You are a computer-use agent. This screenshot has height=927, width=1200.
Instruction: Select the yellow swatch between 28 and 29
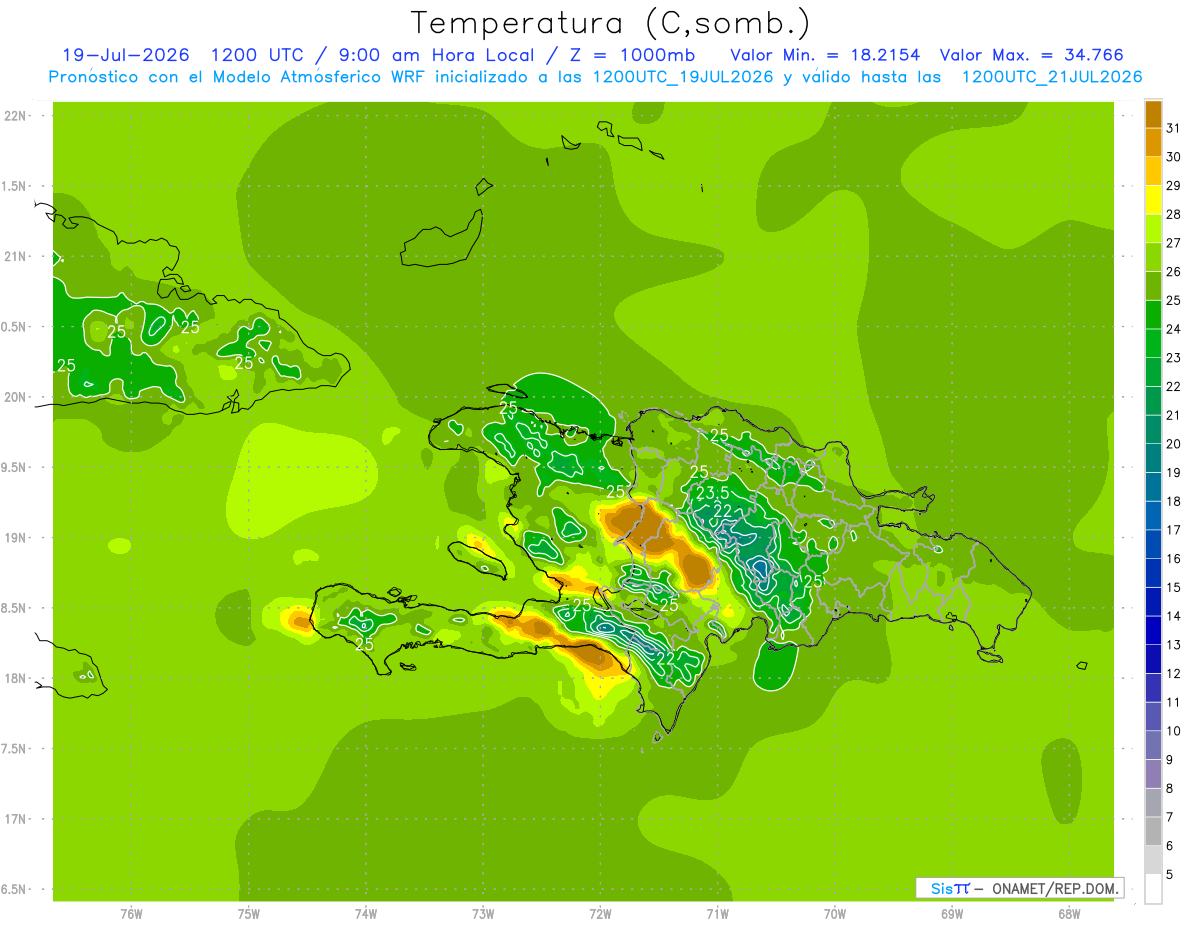point(1153,200)
